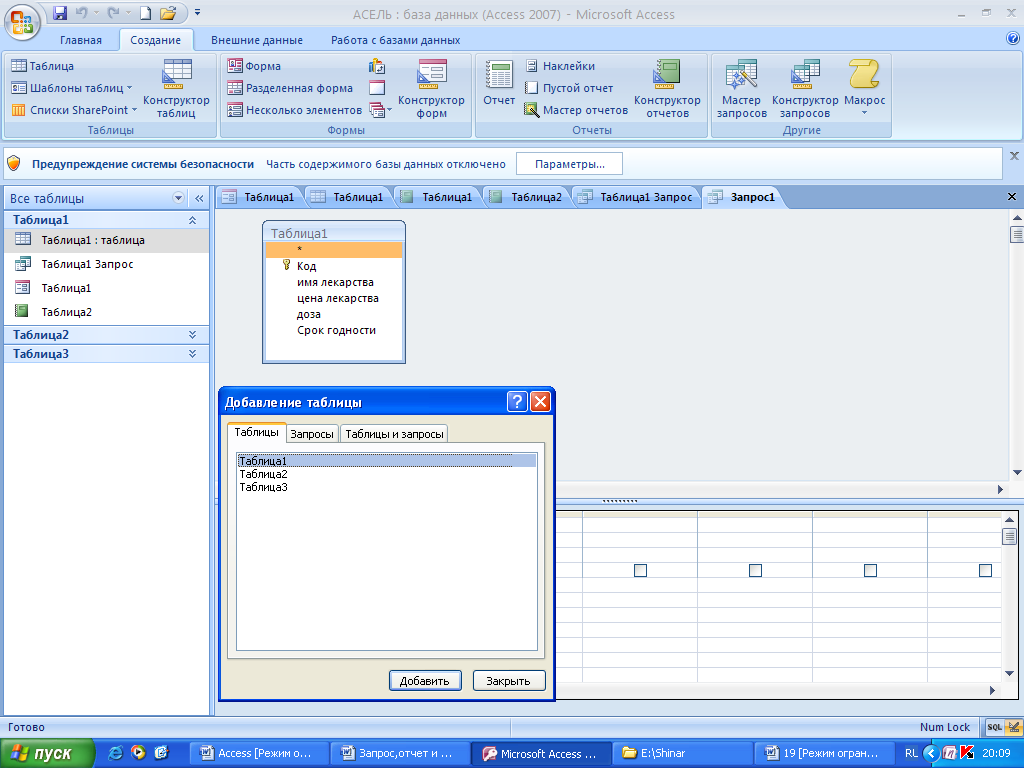Toggle the second Show checkbox in query grid
This screenshot has width=1024, height=768.
tap(755, 570)
